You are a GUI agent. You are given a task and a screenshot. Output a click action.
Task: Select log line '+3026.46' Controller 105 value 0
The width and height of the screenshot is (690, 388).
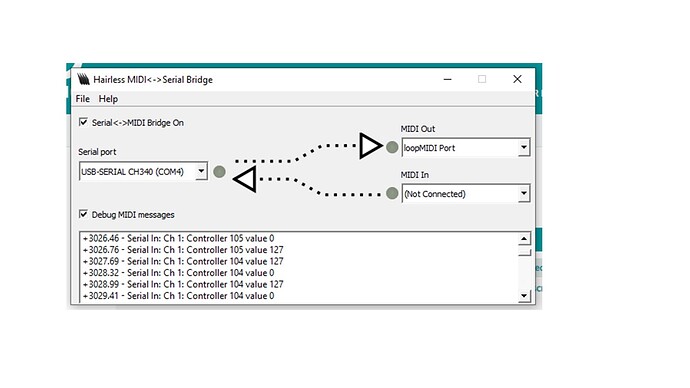[x=178, y=238]
